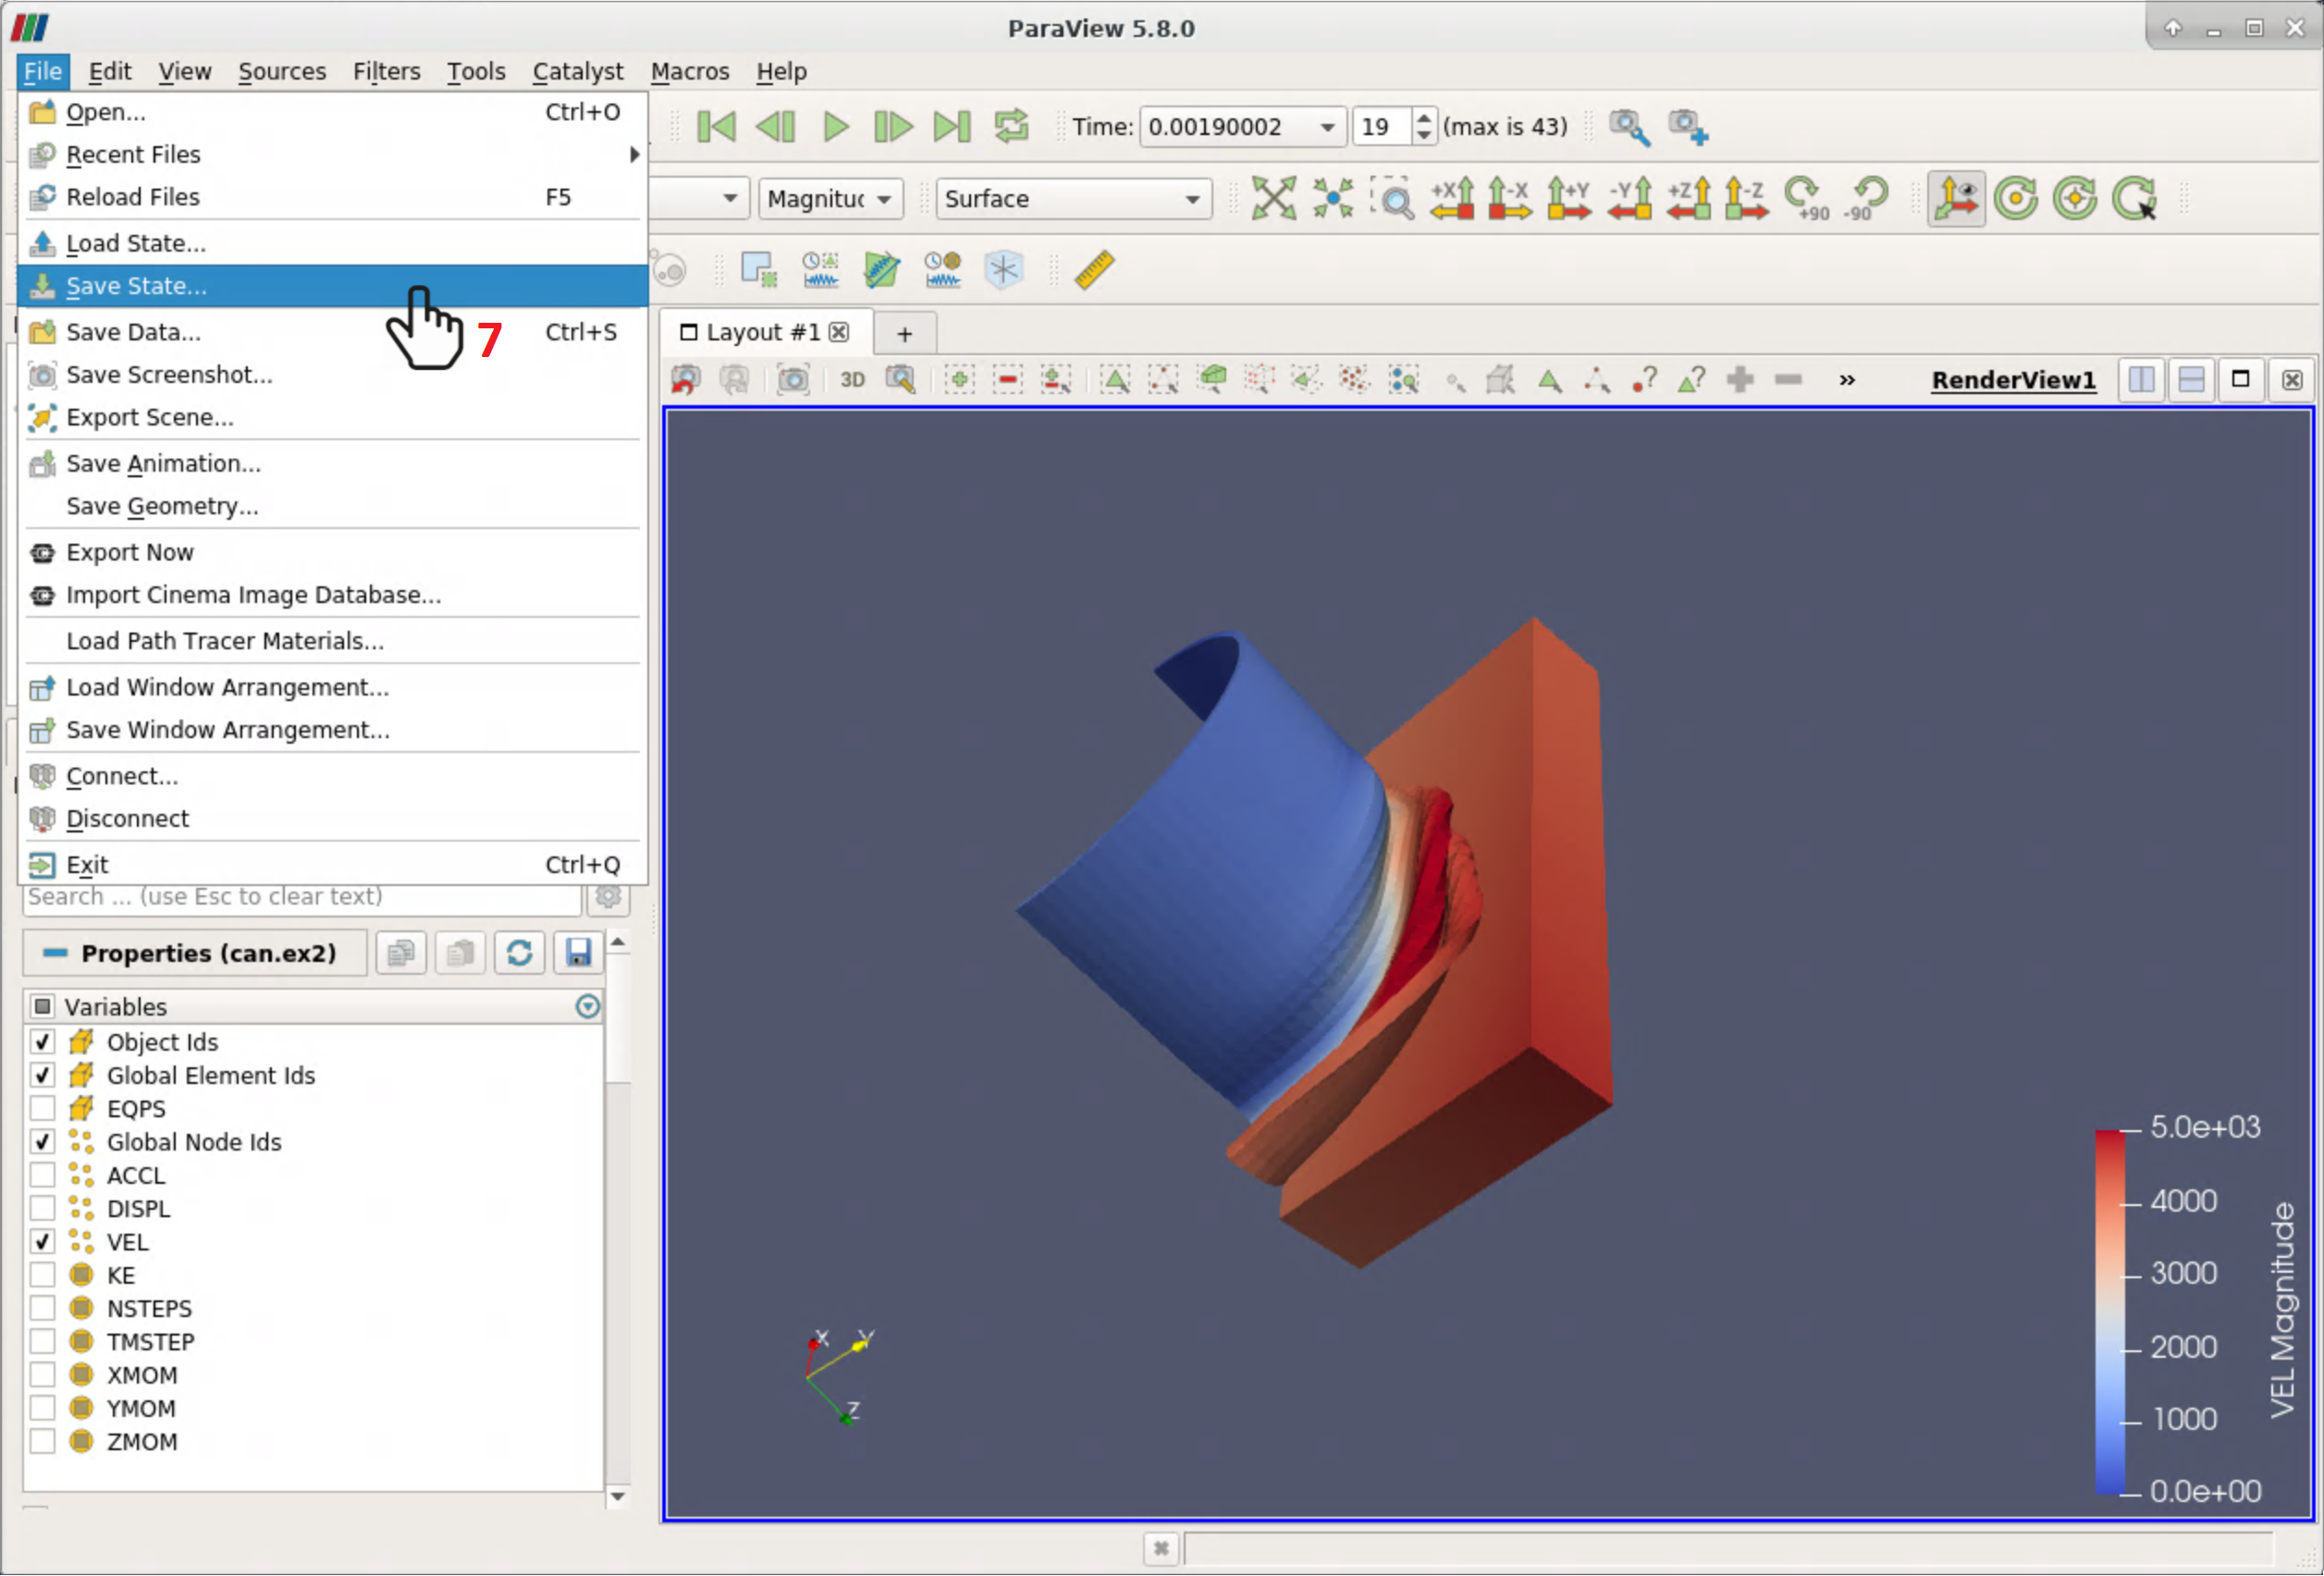The height and width of the screenshot is (1576, 2324).
Task: Toggle orientation axes visibility
Action: (1955, 198)
